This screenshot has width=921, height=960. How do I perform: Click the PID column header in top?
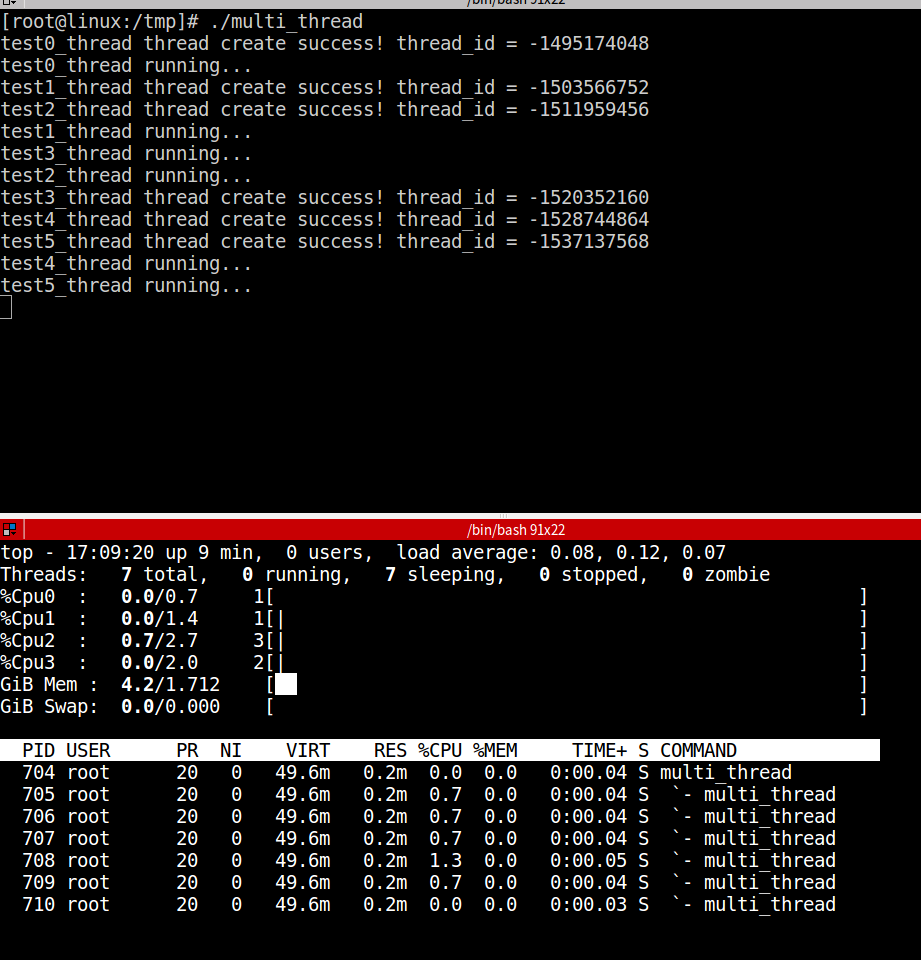coord(39,750)
